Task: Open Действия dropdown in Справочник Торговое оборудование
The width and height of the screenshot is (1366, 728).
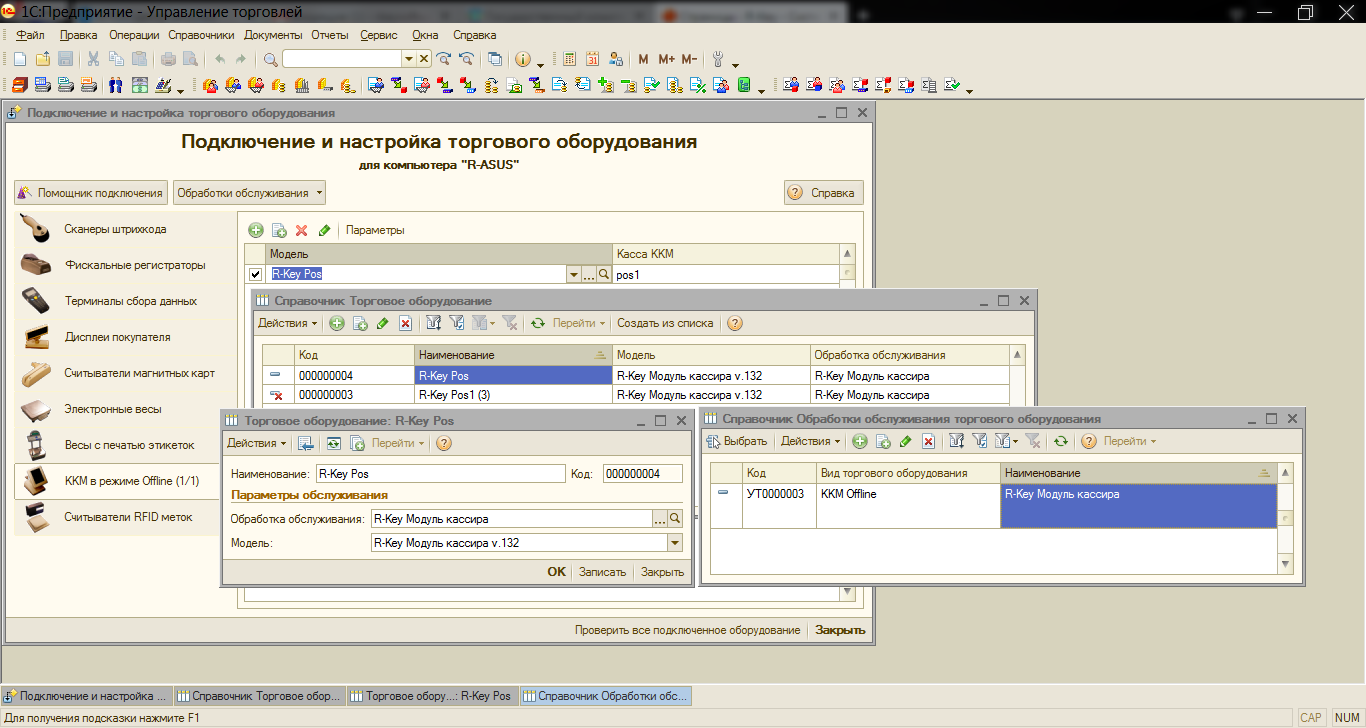Action: (287, 323)
